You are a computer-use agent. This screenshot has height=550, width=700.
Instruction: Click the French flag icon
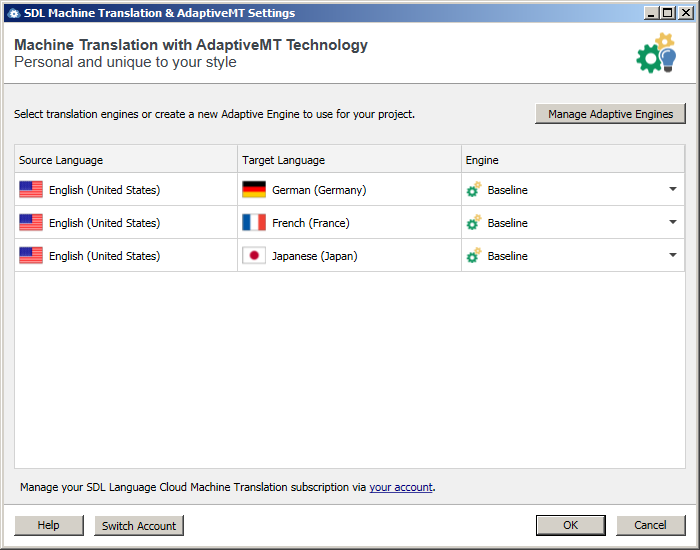[x=254, y=222]
